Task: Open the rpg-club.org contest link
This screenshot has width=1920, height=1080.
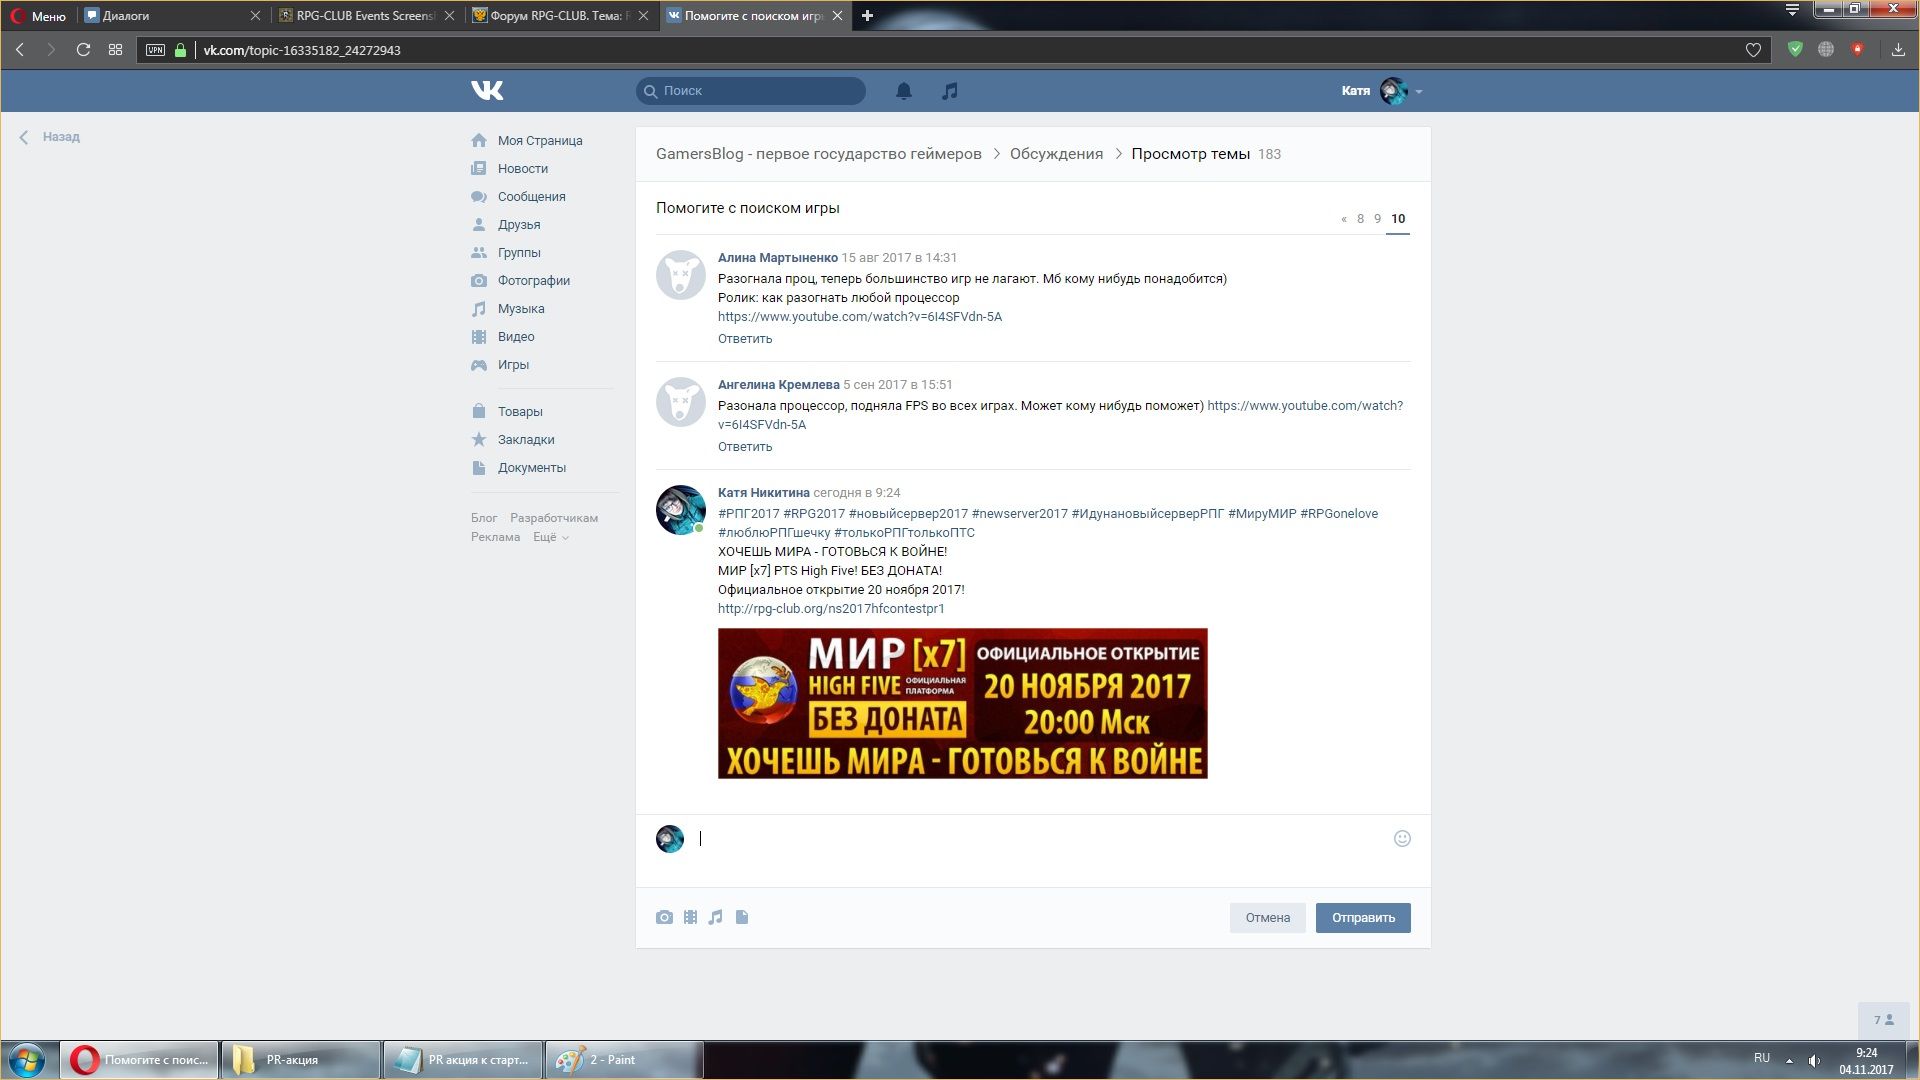Action: pyautogui.click(x=831, y=608)
